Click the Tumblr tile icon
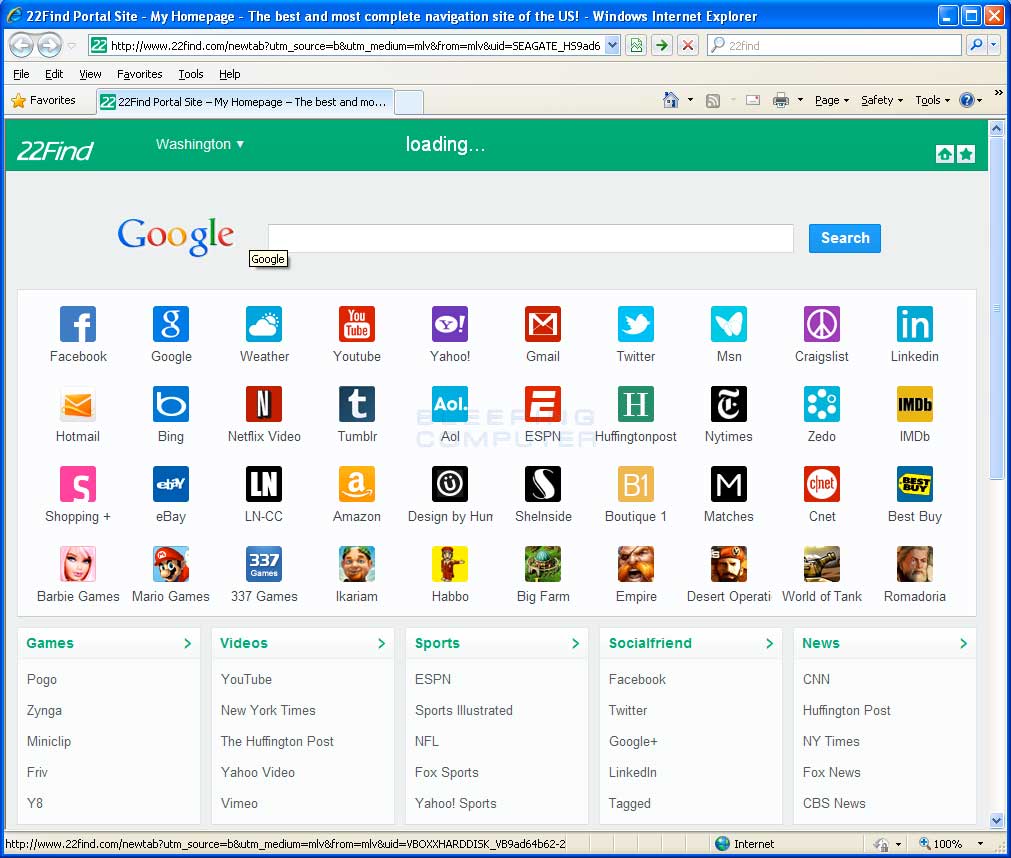Viewport: 1011px width, 858px height. click(357, 404)
